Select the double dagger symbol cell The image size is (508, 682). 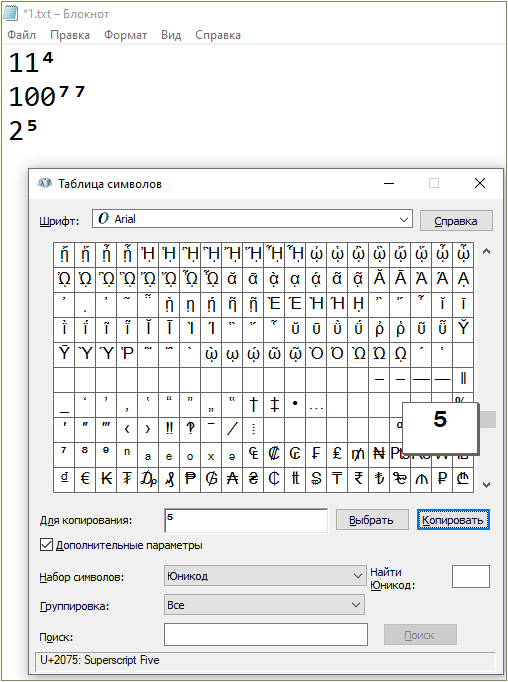click(274, 405)
